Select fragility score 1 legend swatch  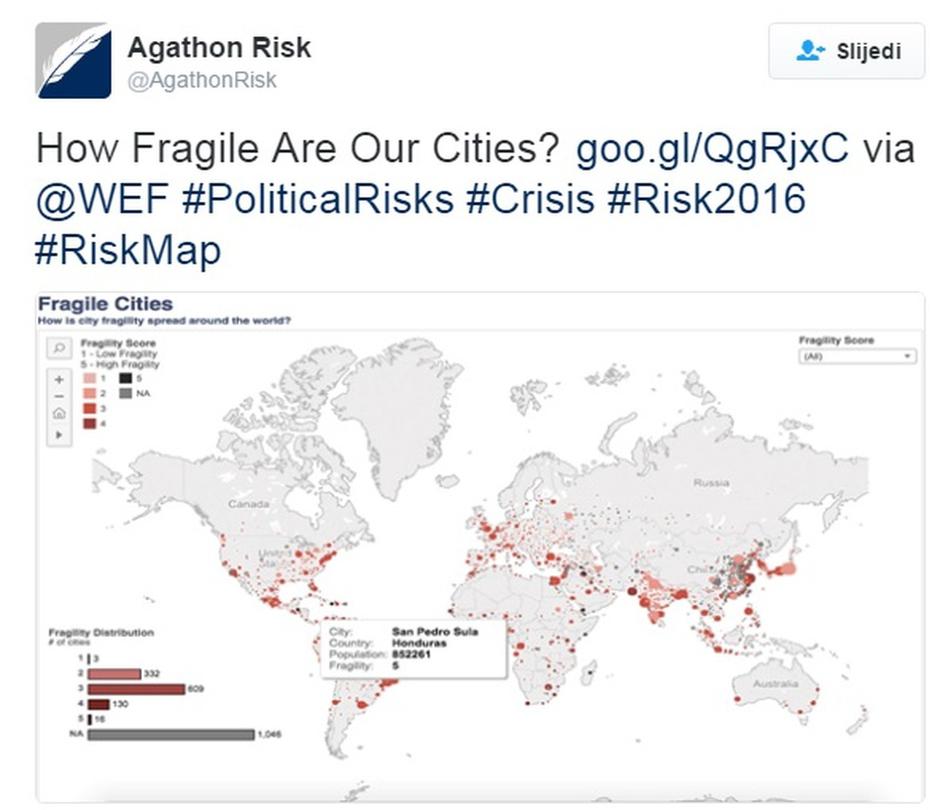pos(89,379)
